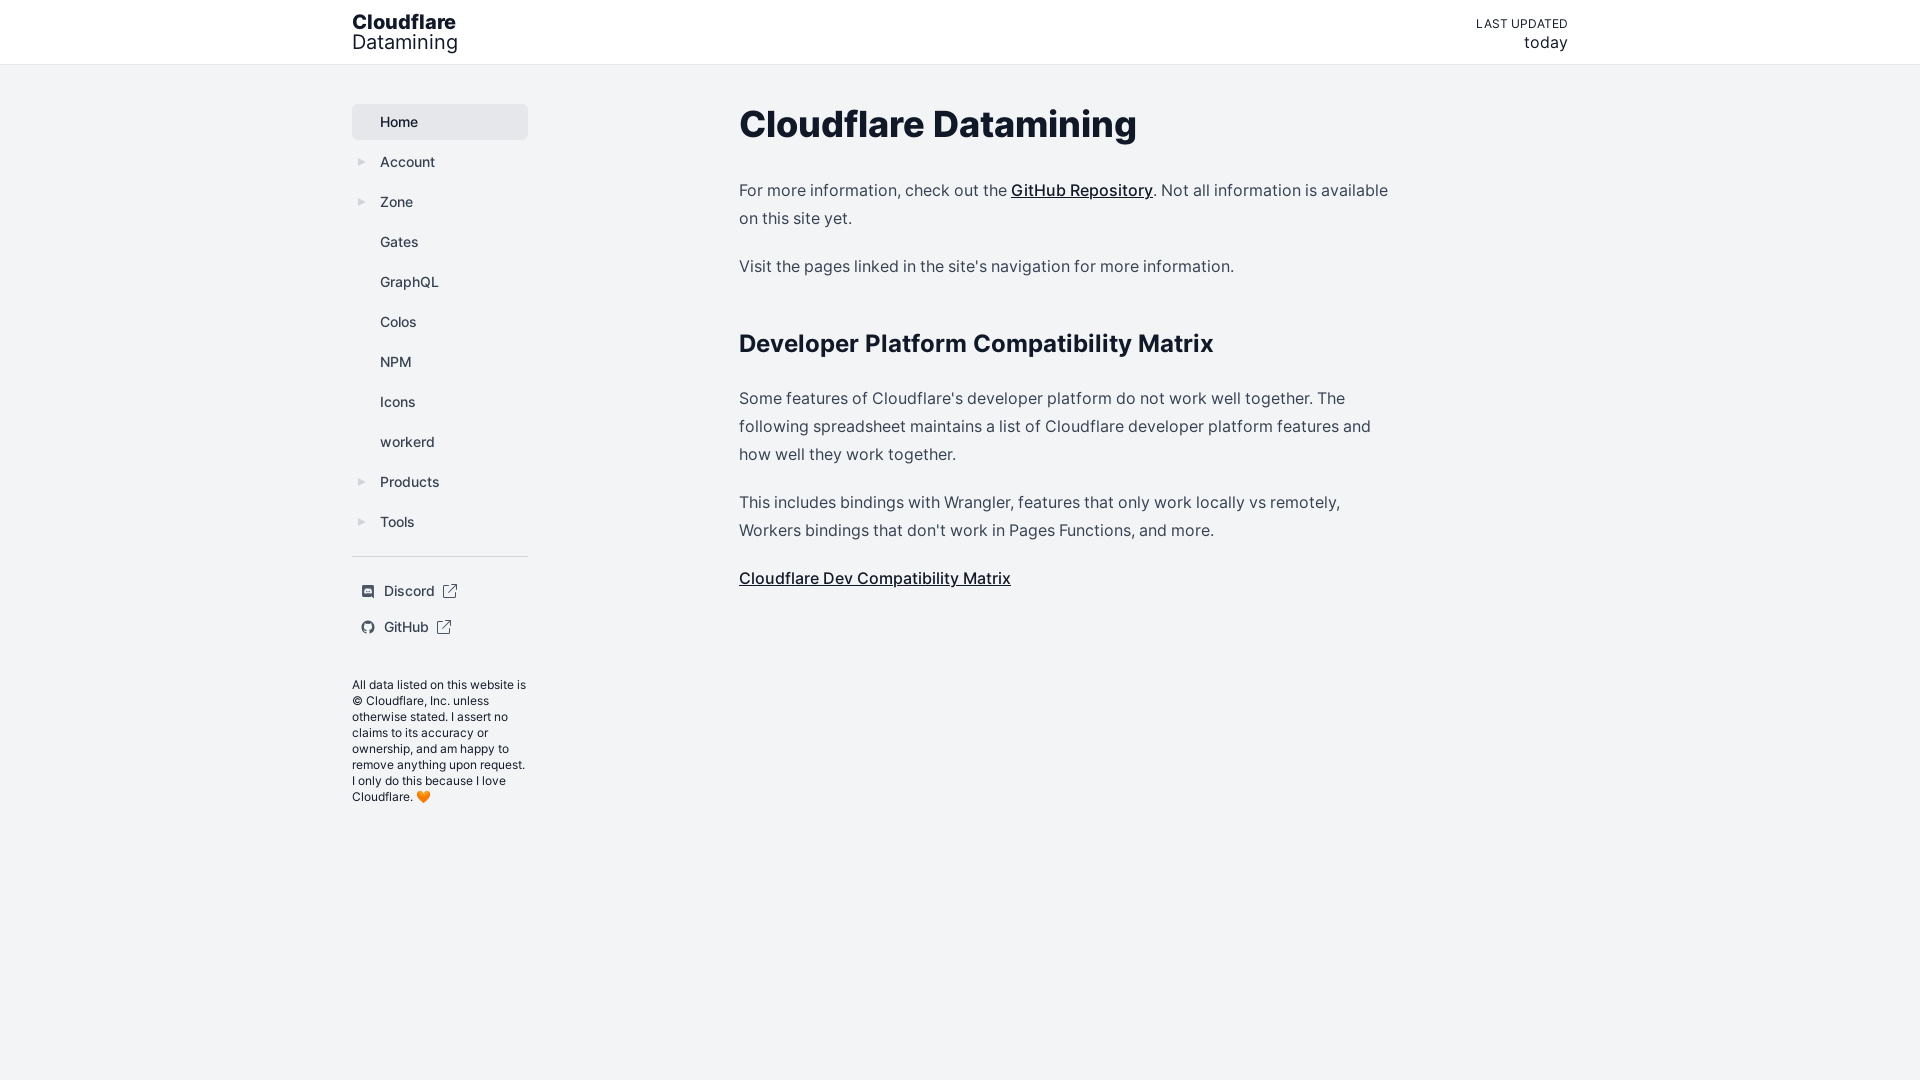Click the Discord logo icon
The image size is (1920, 1080).
click(368, 591)
